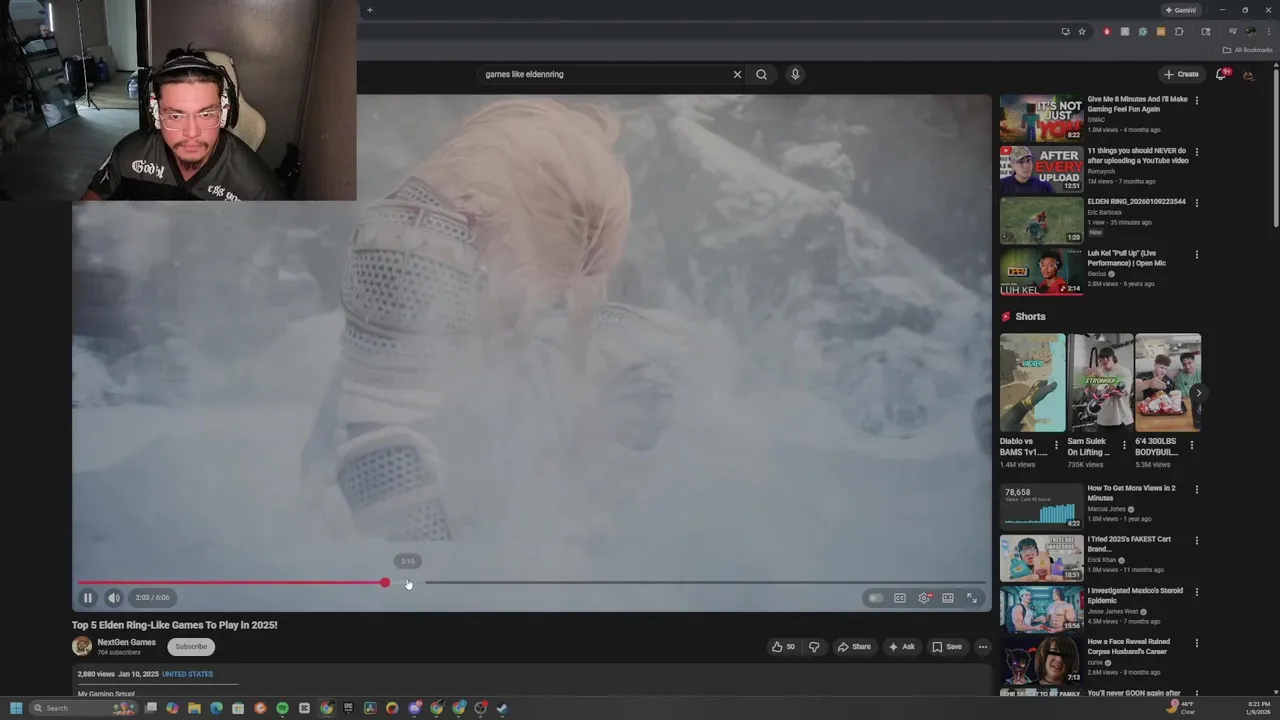This screenshot has width=1280, height=720.
Task: Open Microsoft Edge from the taskbar
Action: point(216,708)
